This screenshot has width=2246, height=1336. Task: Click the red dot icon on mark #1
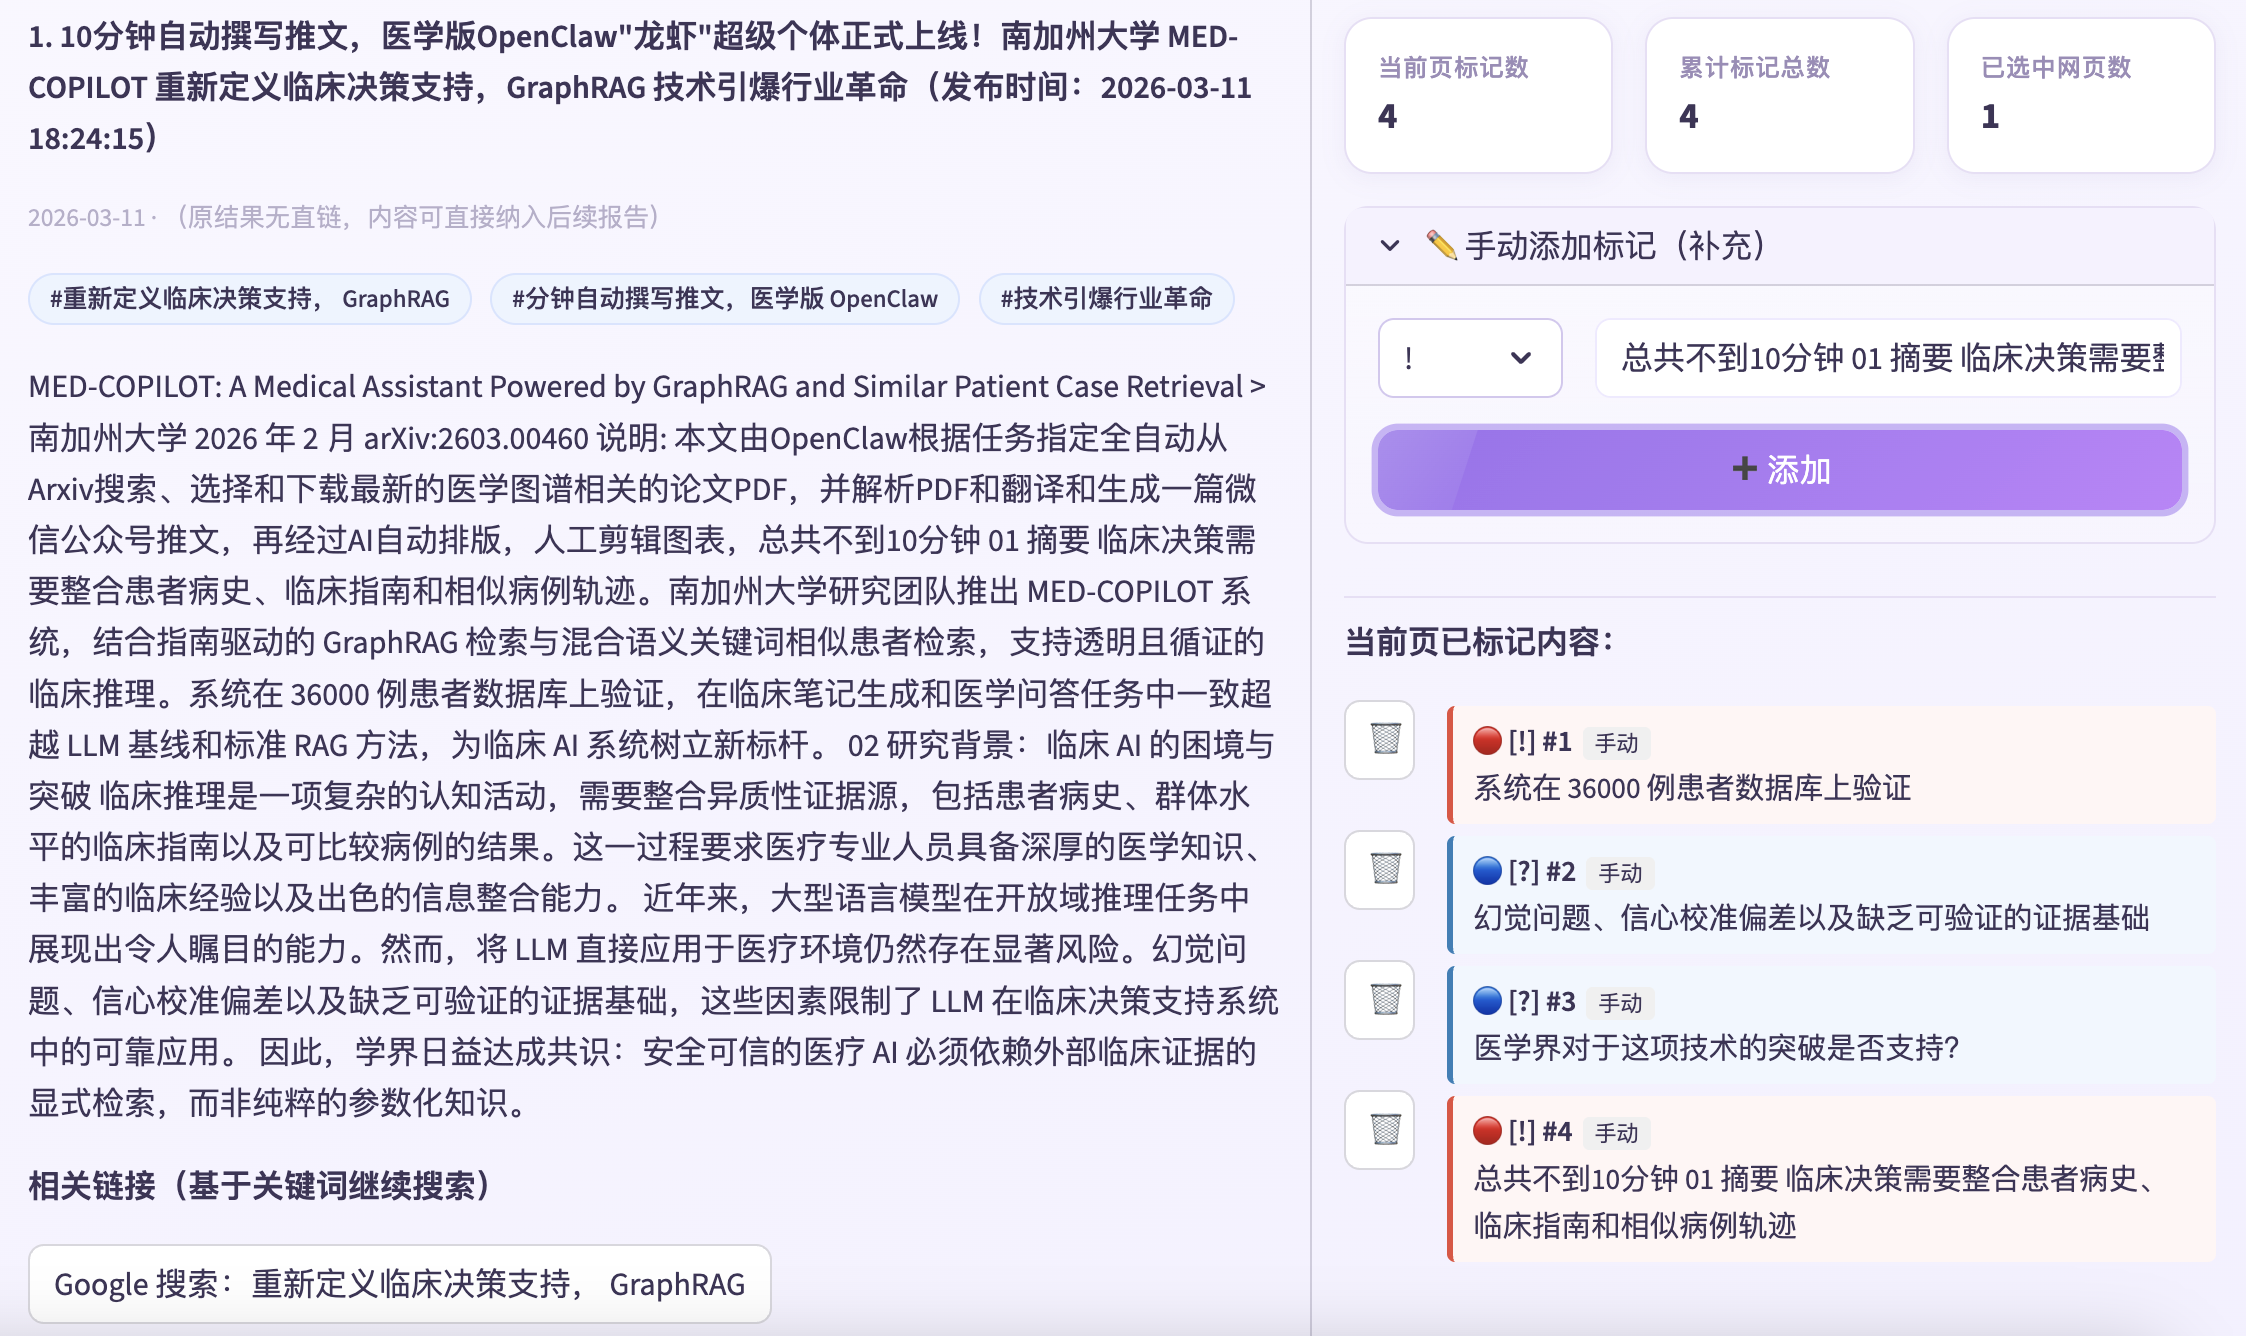pos(1487,741)
